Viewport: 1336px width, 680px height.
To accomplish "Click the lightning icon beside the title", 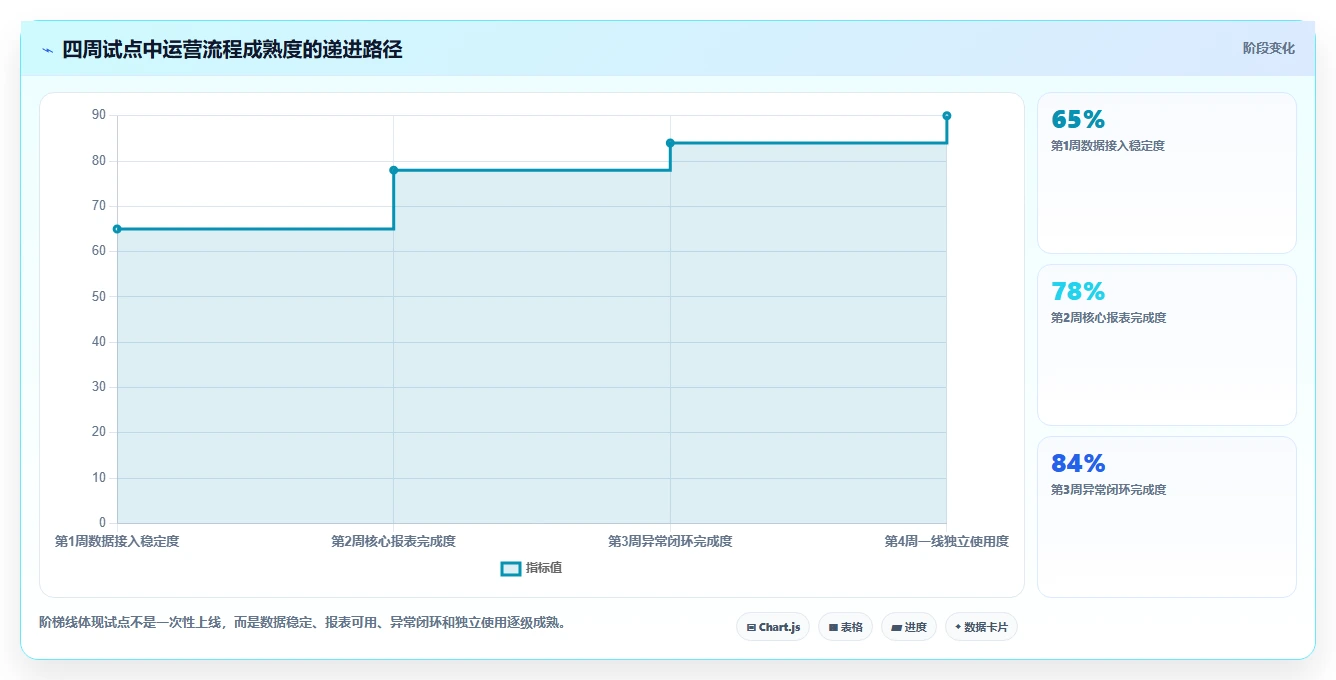I will [x=47, y=49].
